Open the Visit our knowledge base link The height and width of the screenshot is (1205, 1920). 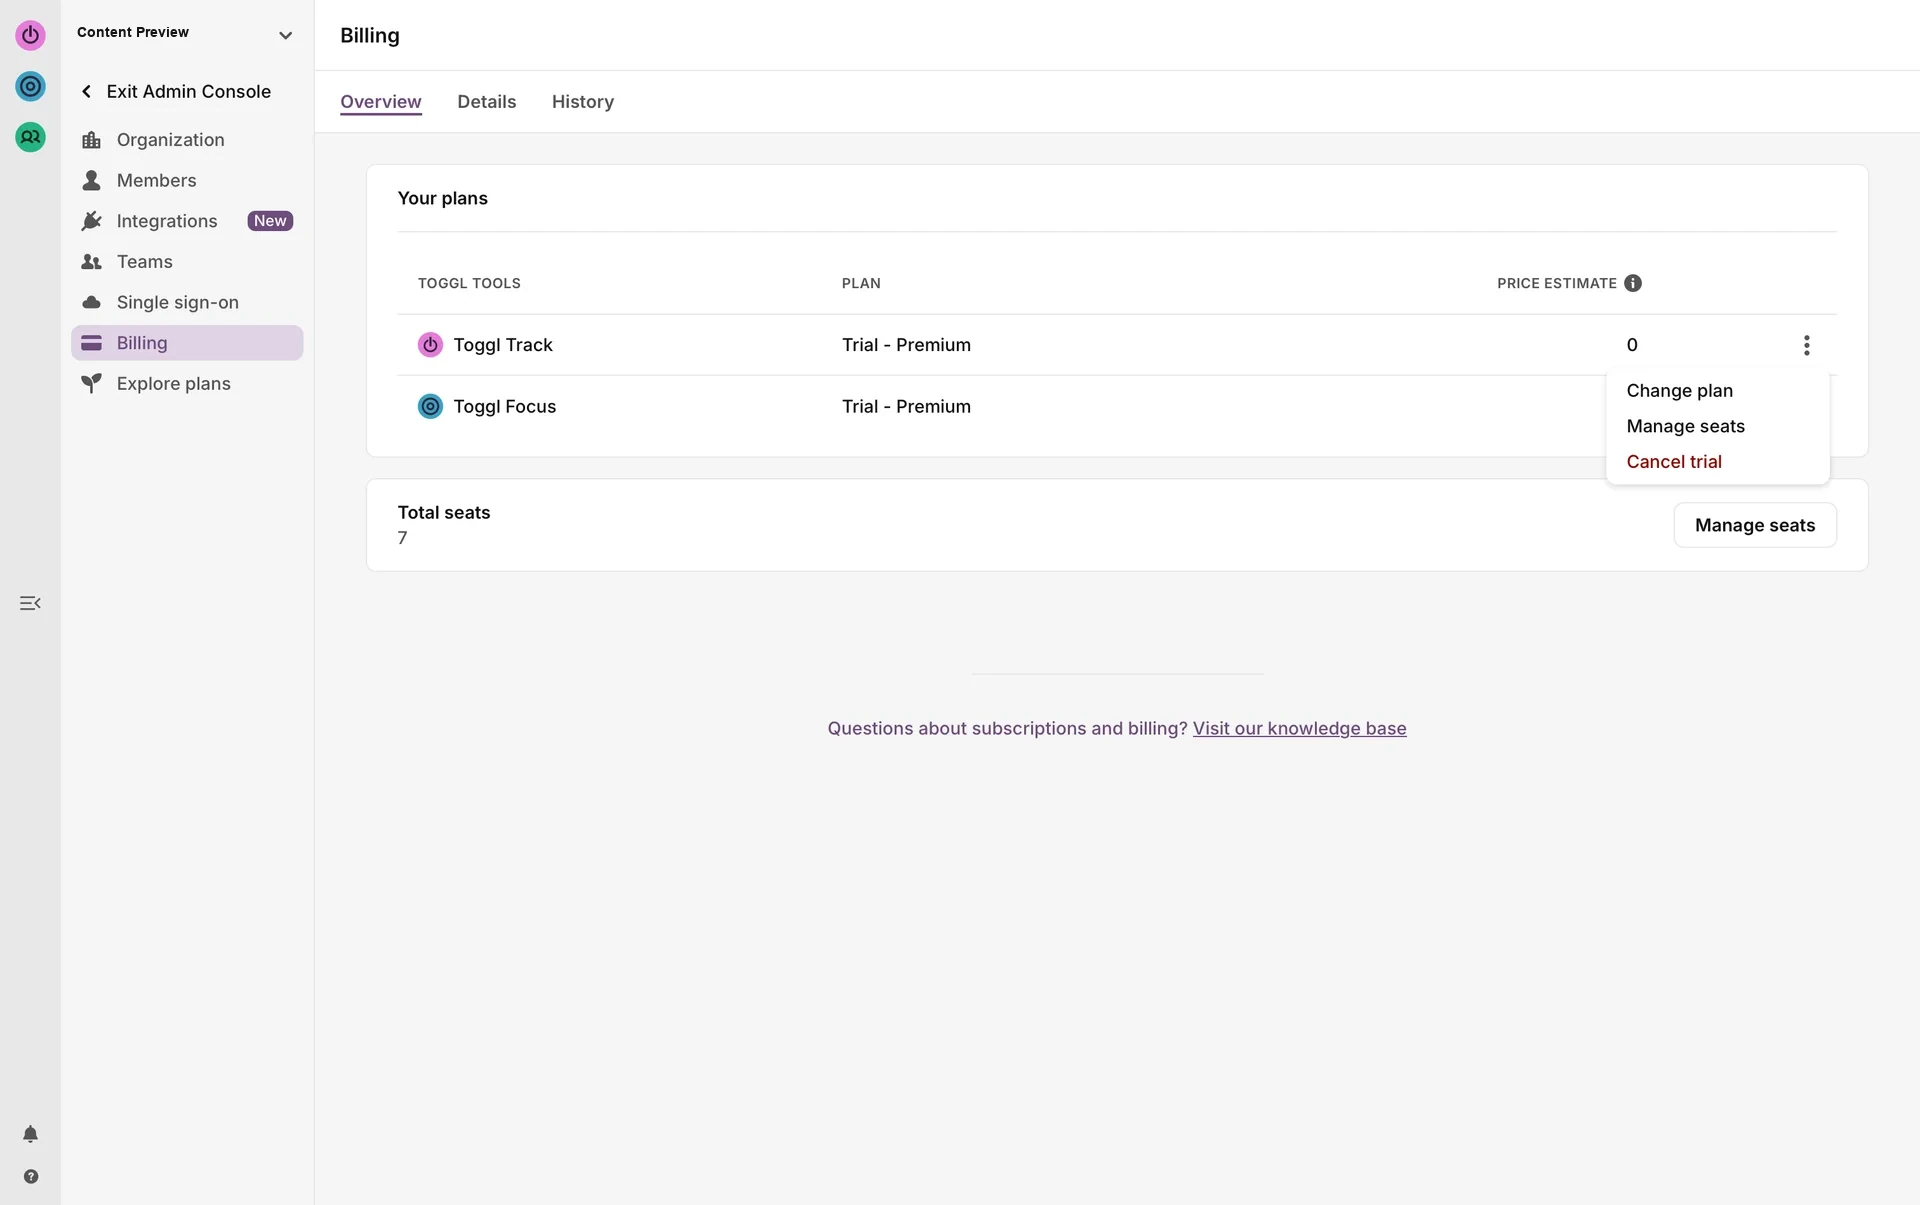[1299, 729]
